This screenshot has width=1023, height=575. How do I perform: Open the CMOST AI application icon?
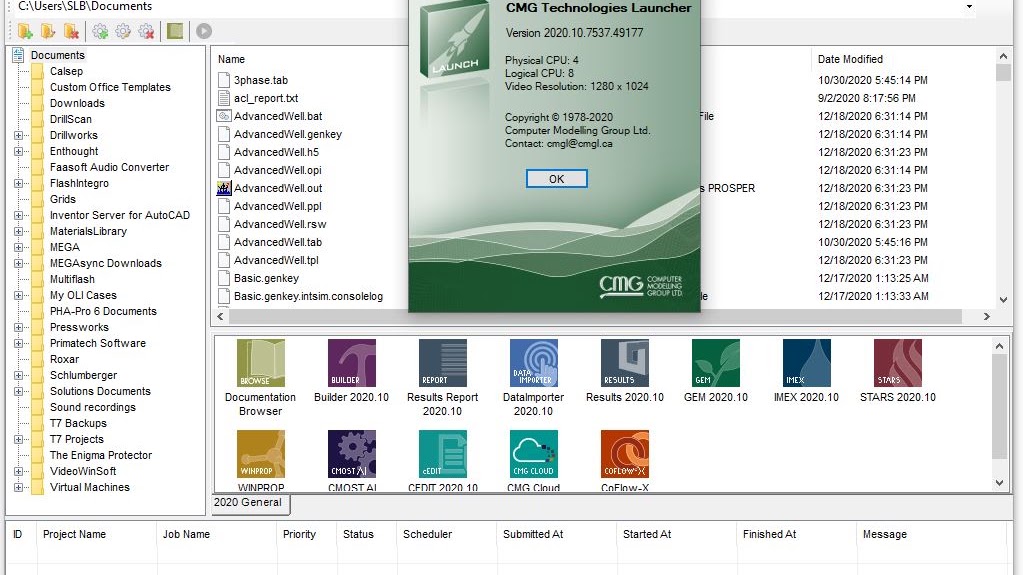[x=352, y=454]
